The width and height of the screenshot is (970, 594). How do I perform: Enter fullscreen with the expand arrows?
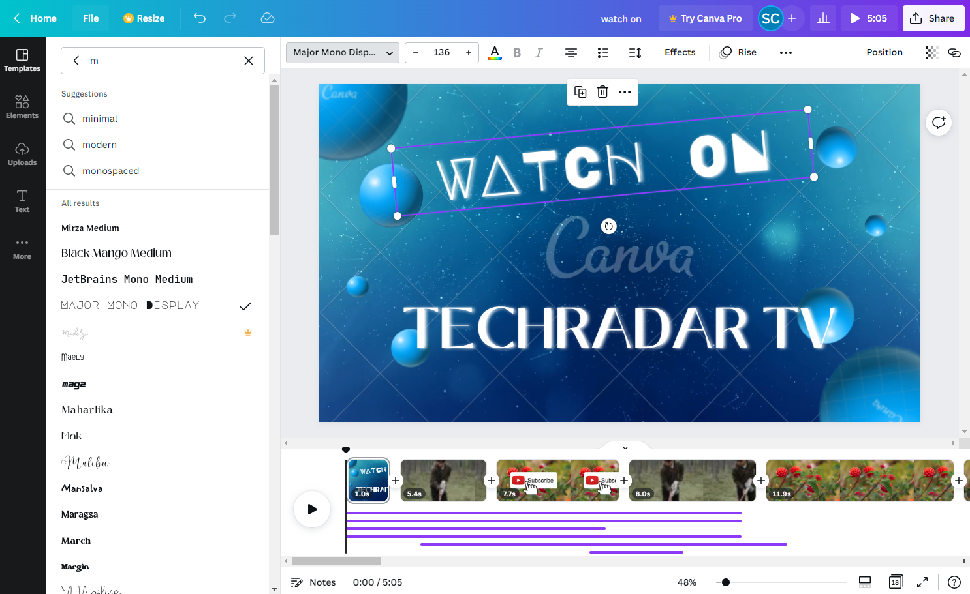[922, 582]
